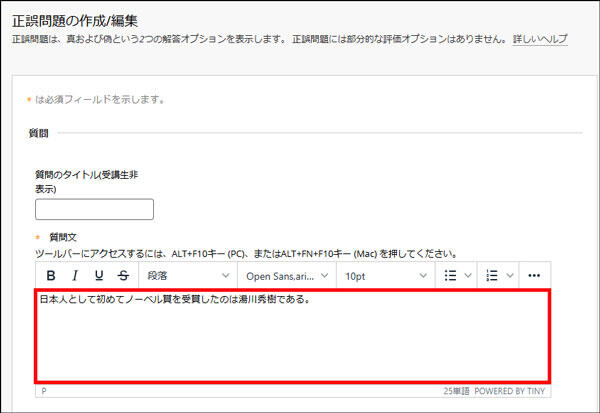Image resolution: width=600 pixels, height=413 pixels.
Task: Apply strikethrough formatting with S icon
Action: 123,275
